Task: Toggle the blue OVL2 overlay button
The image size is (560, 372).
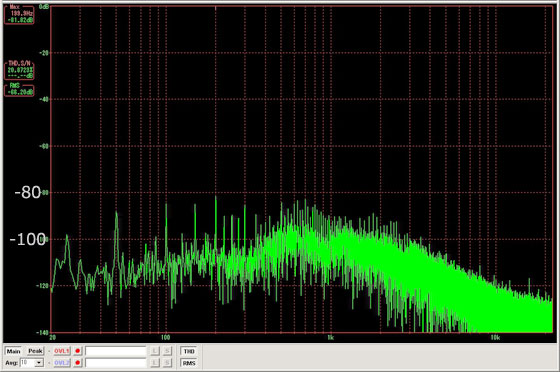Action: coord(61,363)
